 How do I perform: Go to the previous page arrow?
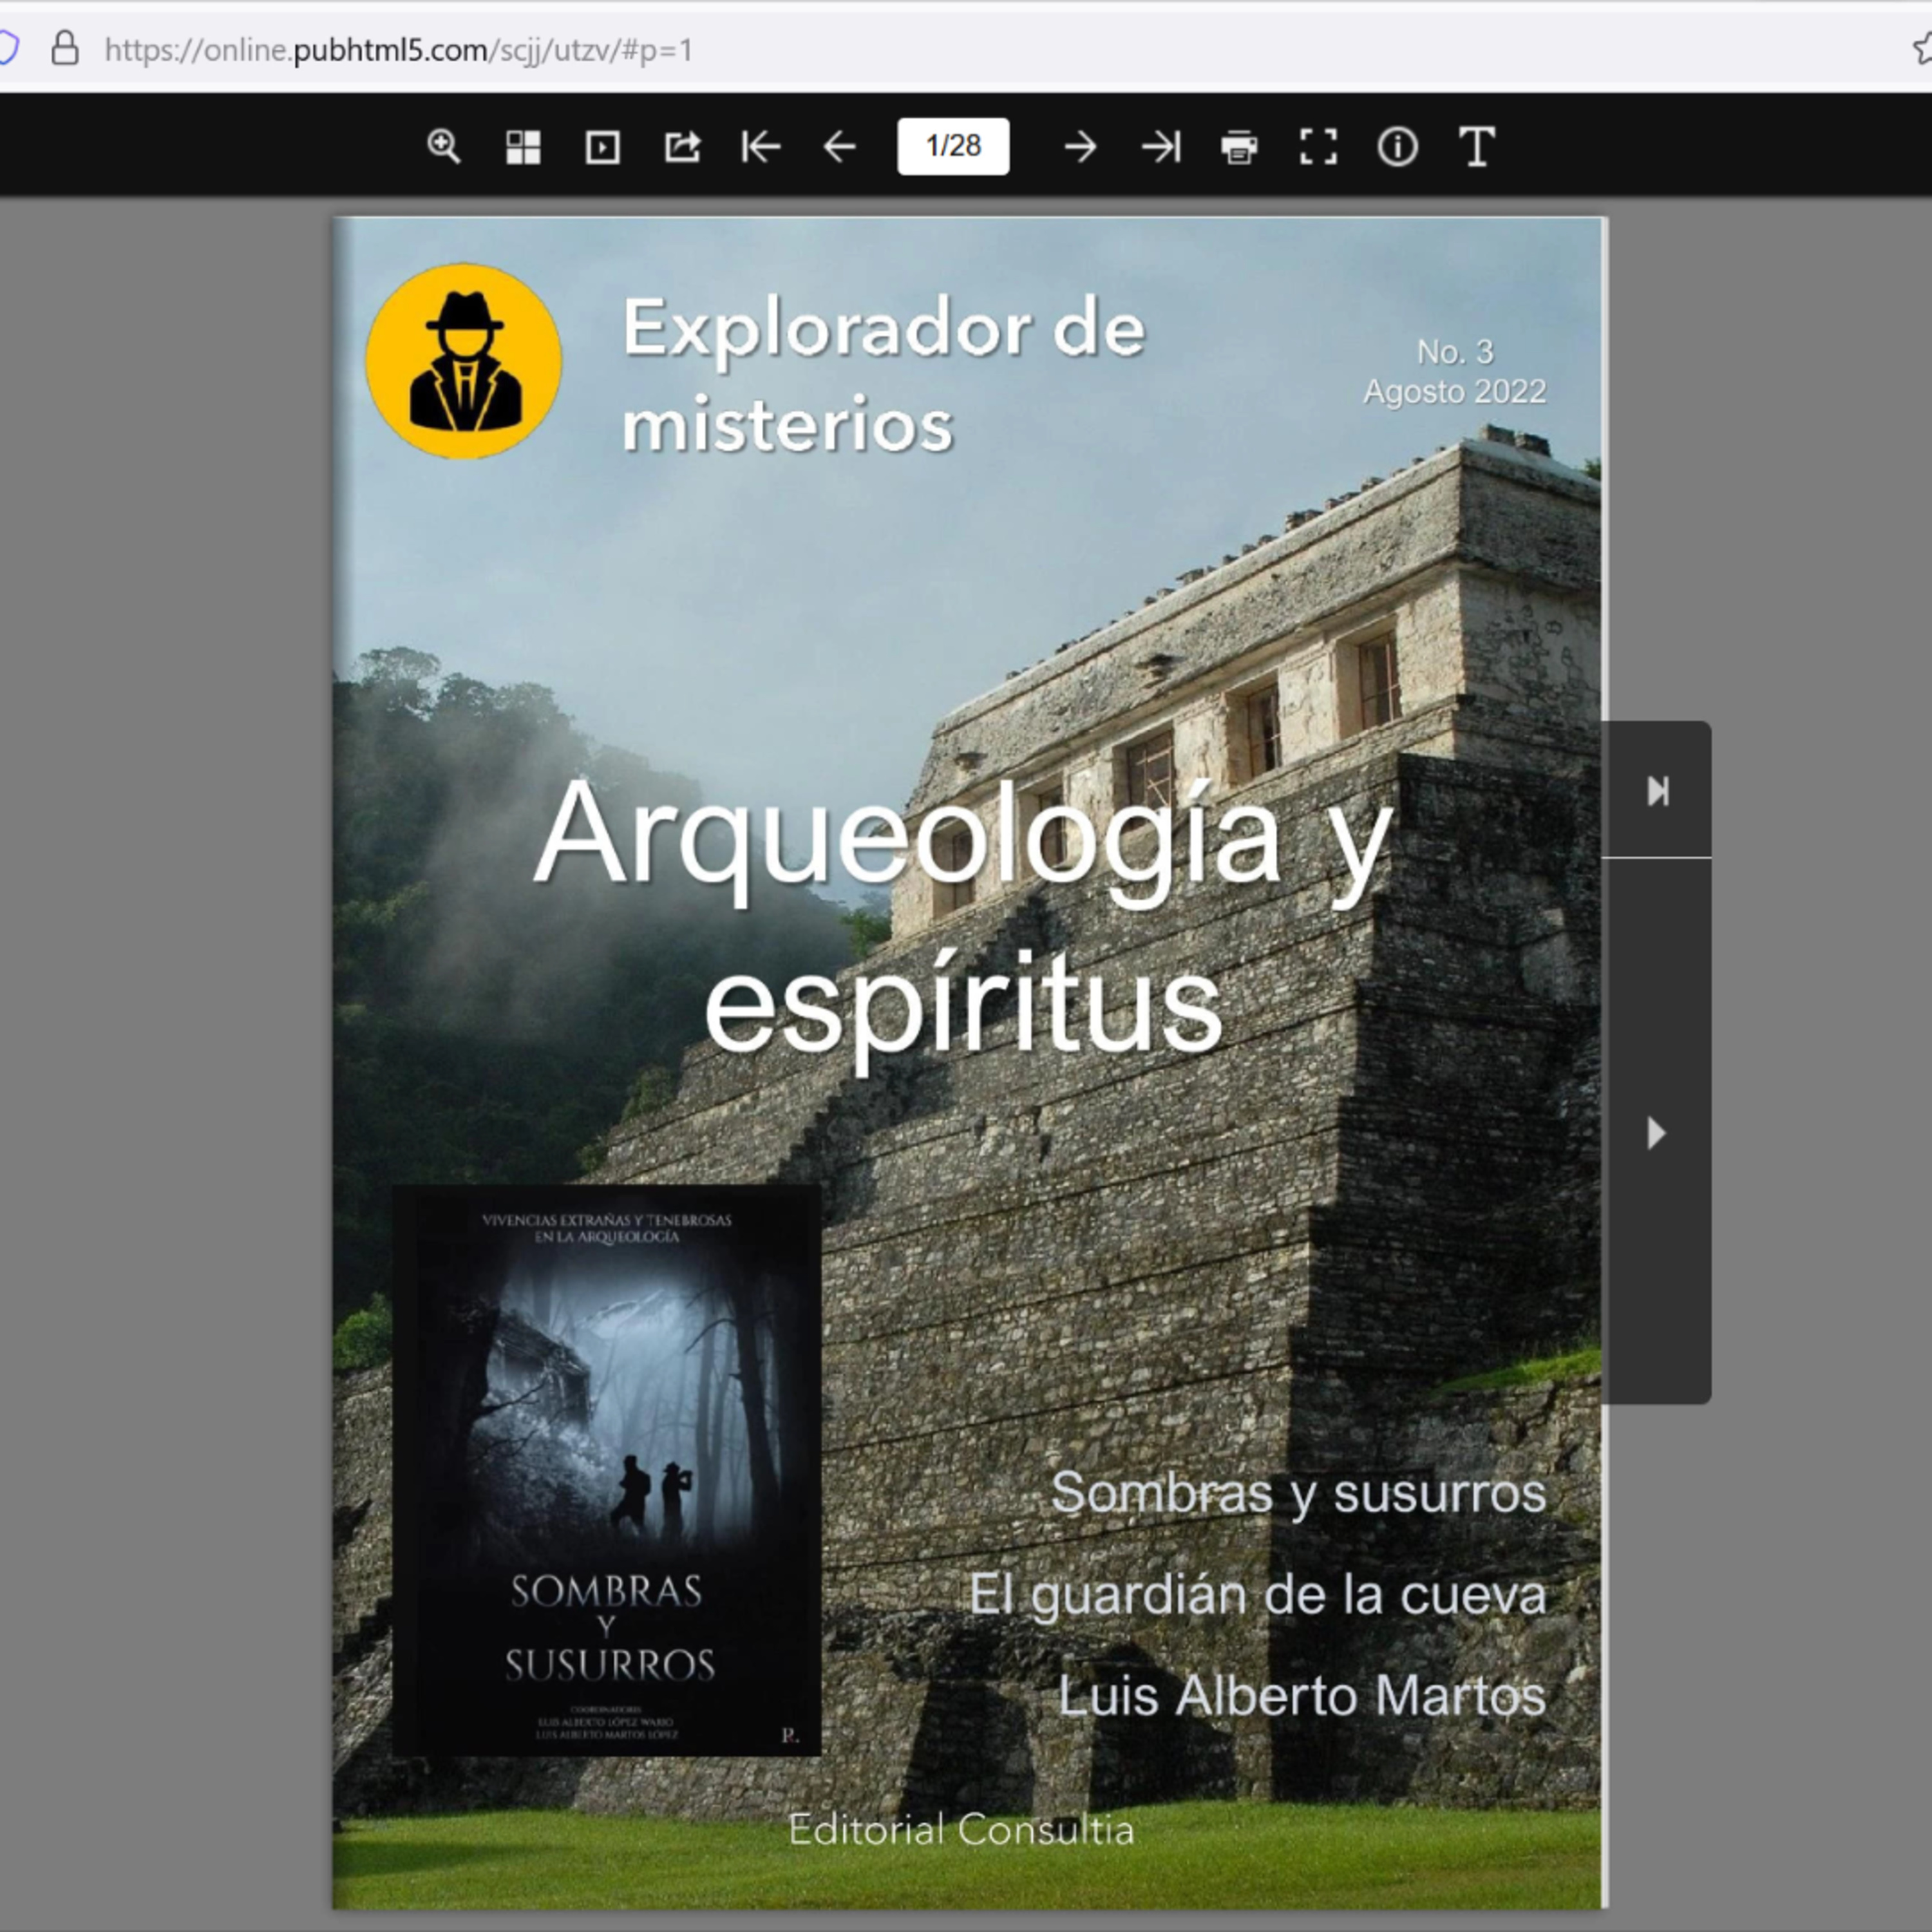tap(840, 147)
